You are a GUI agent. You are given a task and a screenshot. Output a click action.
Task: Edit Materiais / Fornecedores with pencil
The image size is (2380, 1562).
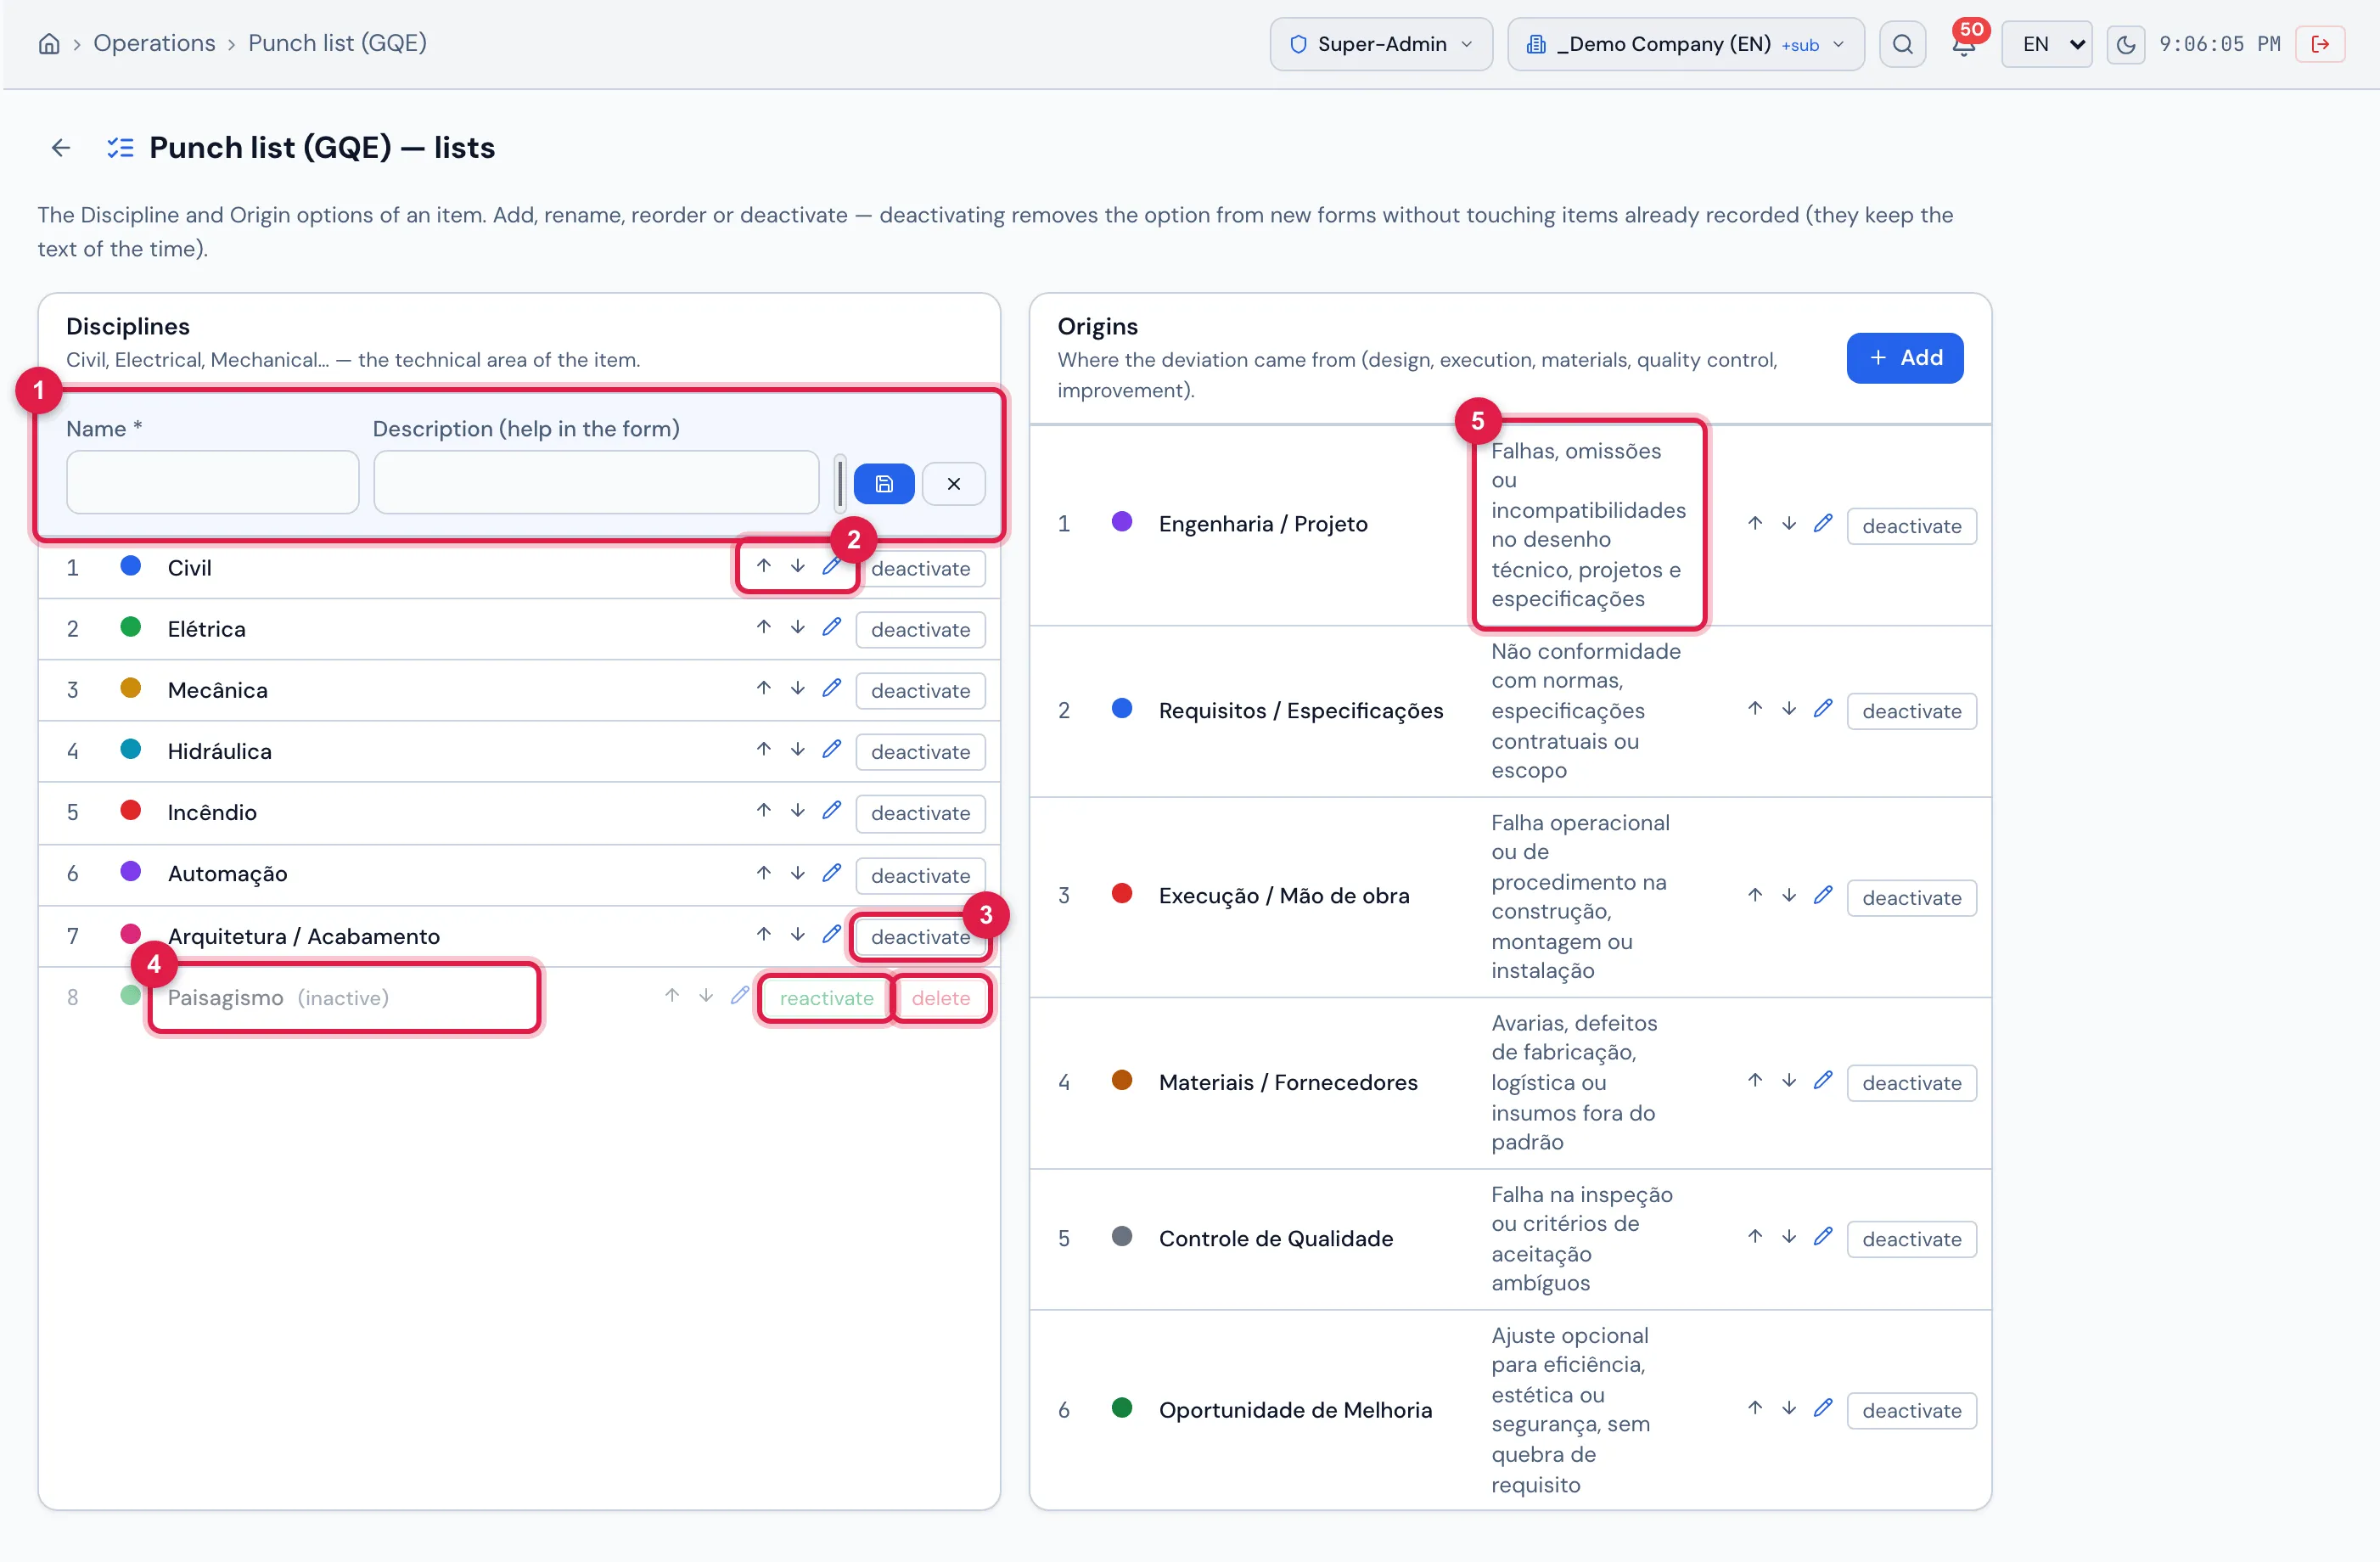point(1823,1080)
